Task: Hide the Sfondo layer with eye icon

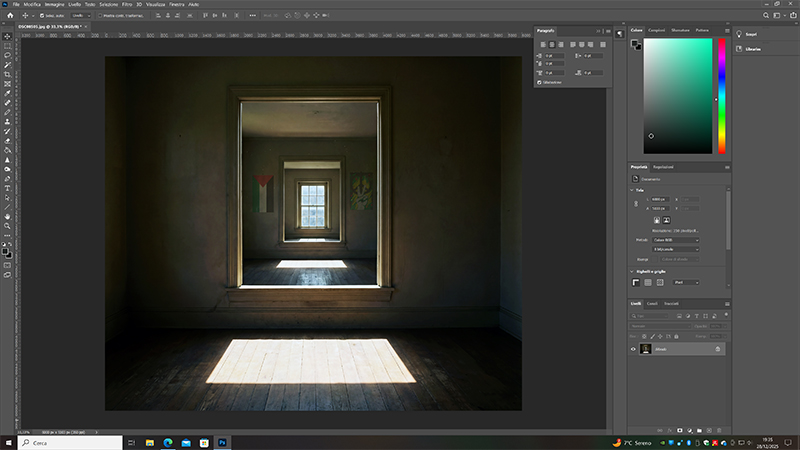Action: click(633, 349)
